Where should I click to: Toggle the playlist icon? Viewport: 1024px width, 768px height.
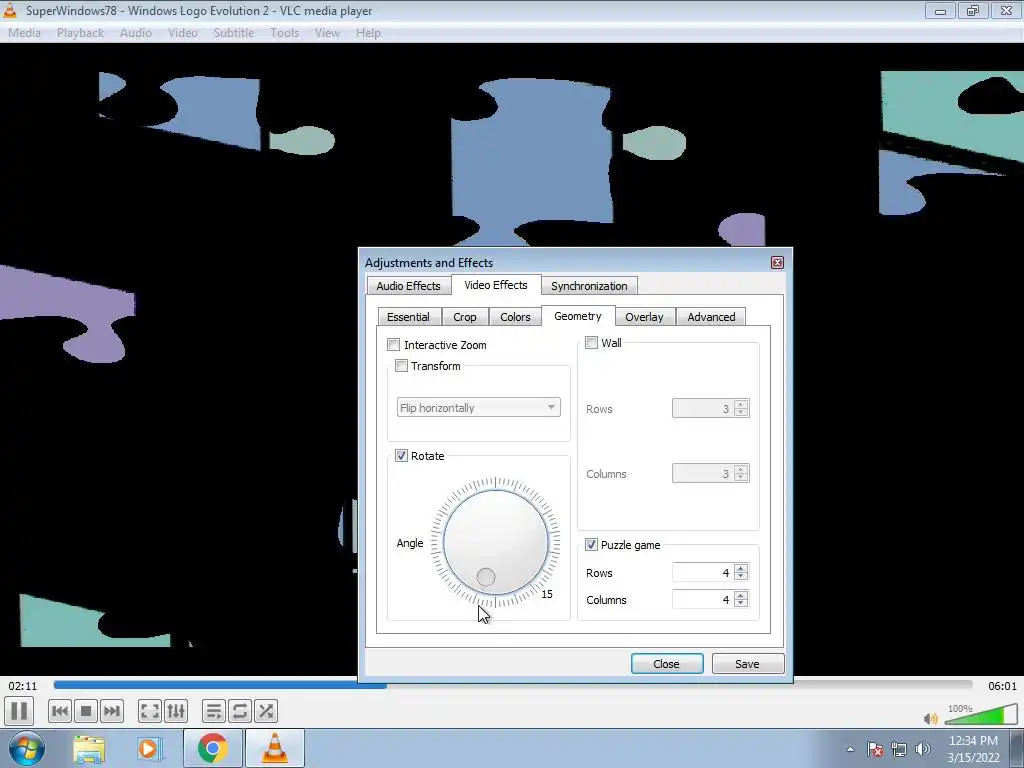pyautogui.click(x=214, y=711)
